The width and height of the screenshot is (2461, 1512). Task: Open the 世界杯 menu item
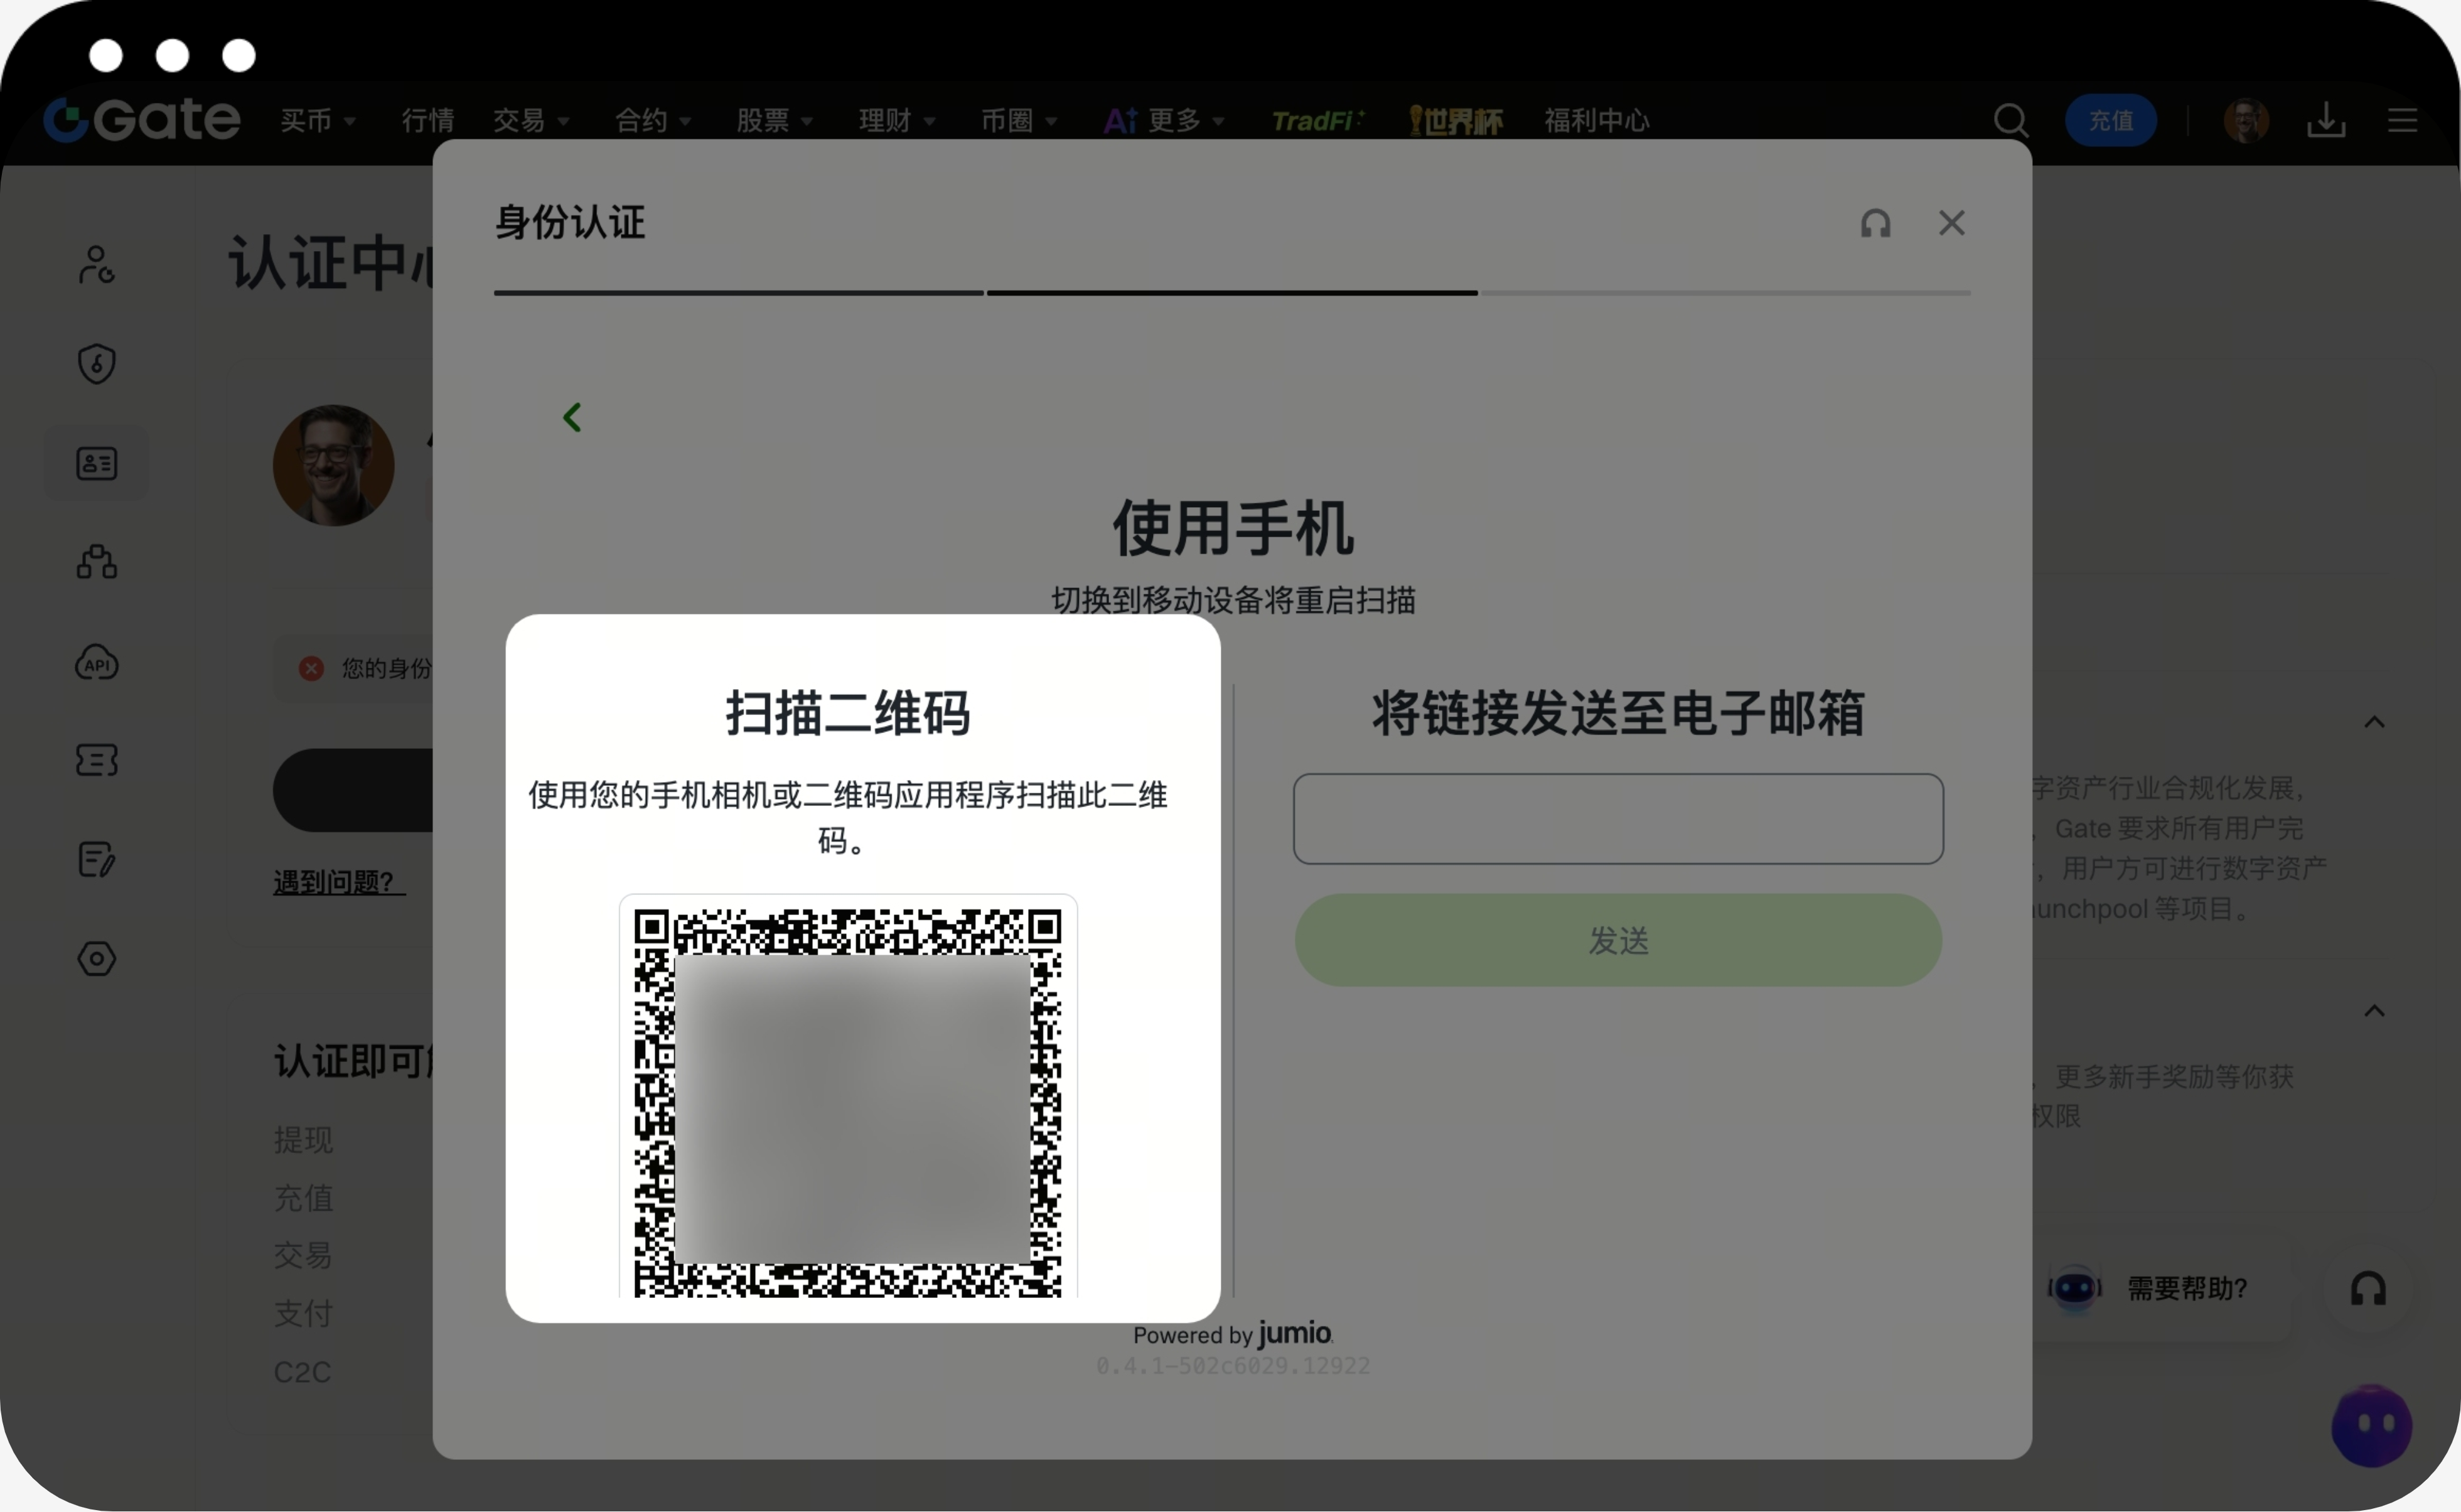pyautogui.click(x=1455, y=121)
